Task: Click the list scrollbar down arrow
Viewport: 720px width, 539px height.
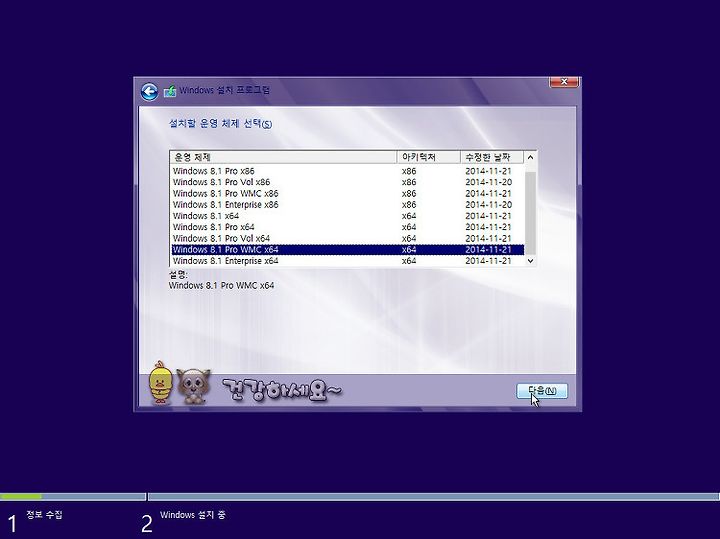Action: coord(530,261)
